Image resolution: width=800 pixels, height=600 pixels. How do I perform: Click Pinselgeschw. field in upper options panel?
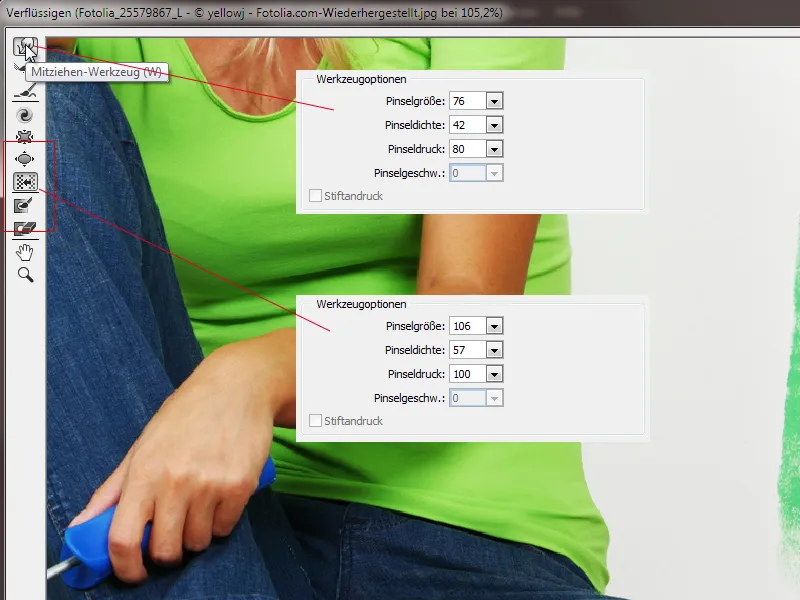pyautogui.click(x=468, y=173)
